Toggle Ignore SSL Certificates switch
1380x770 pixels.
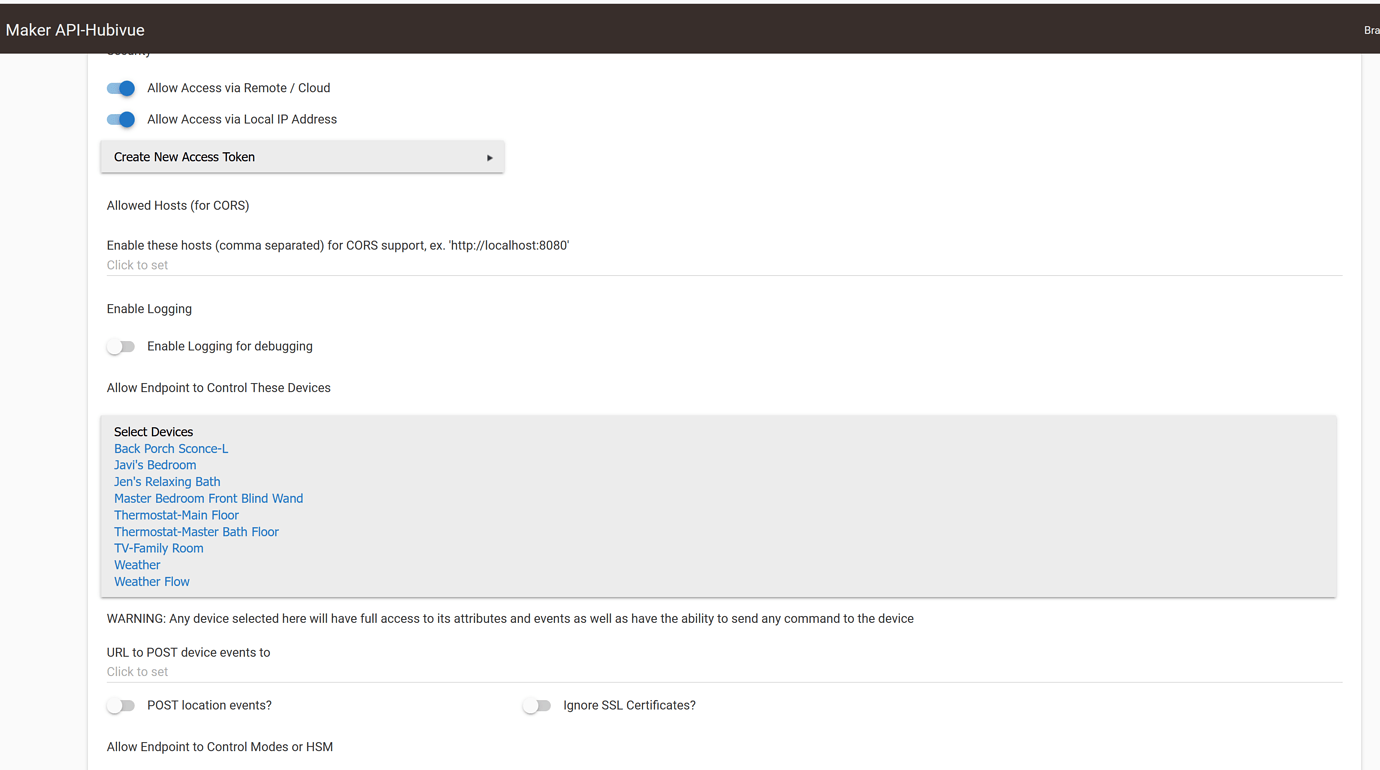click(x=537, y=705)
